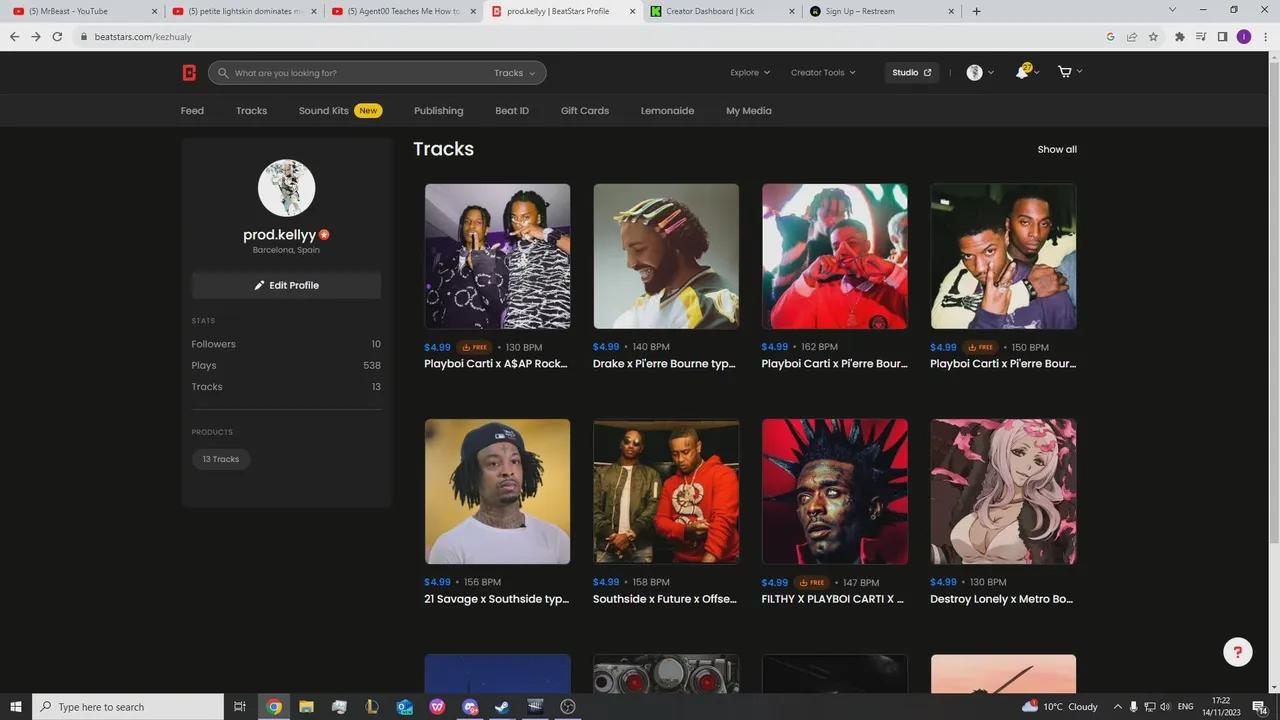Click the 13 Tracks product chip

pos(221,459)
